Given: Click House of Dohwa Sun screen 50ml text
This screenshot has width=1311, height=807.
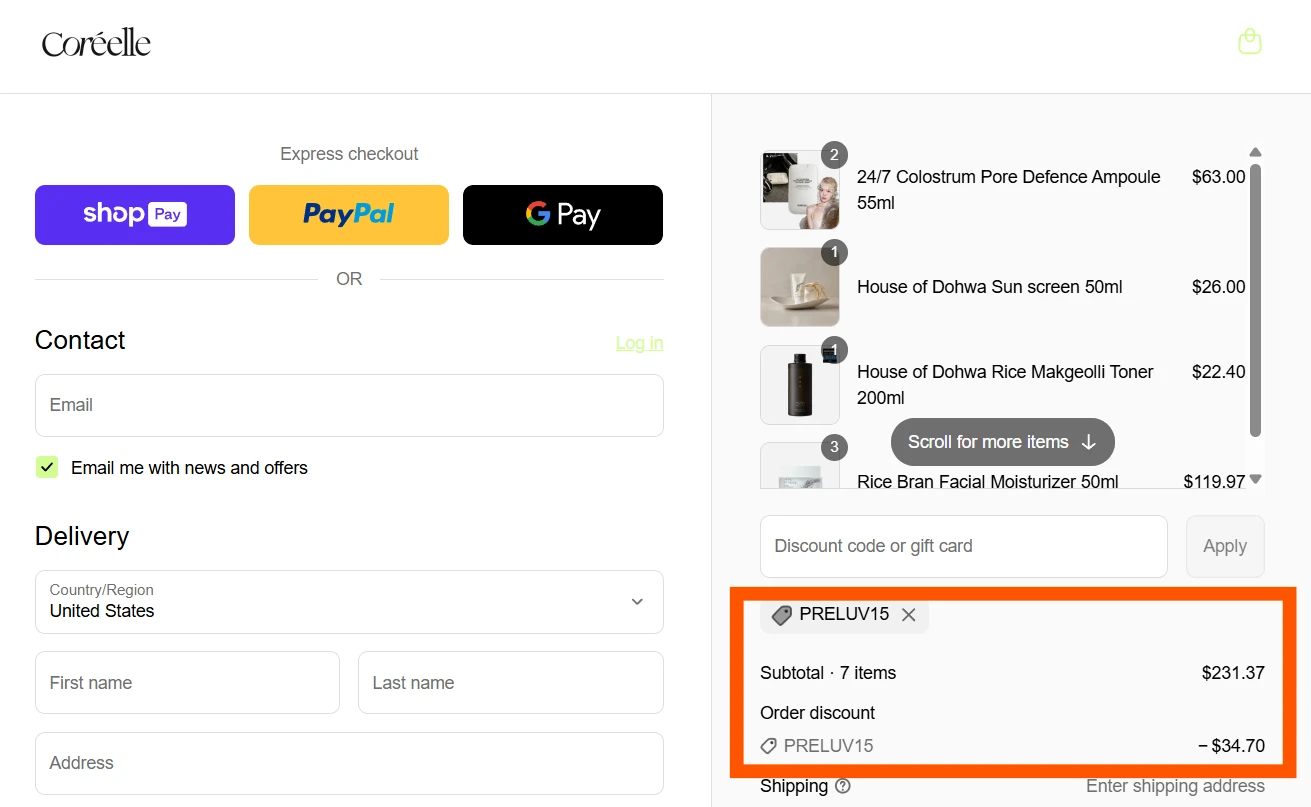Looking at the screenshot, I should (x=990, y=287).
